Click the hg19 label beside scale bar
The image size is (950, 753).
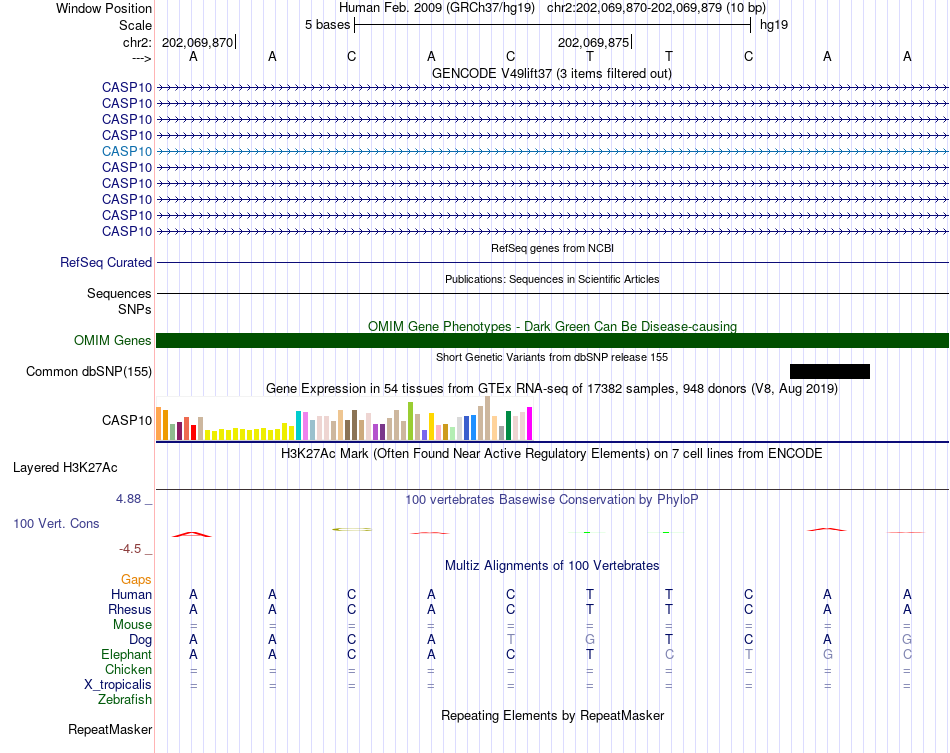click(774, 25)
